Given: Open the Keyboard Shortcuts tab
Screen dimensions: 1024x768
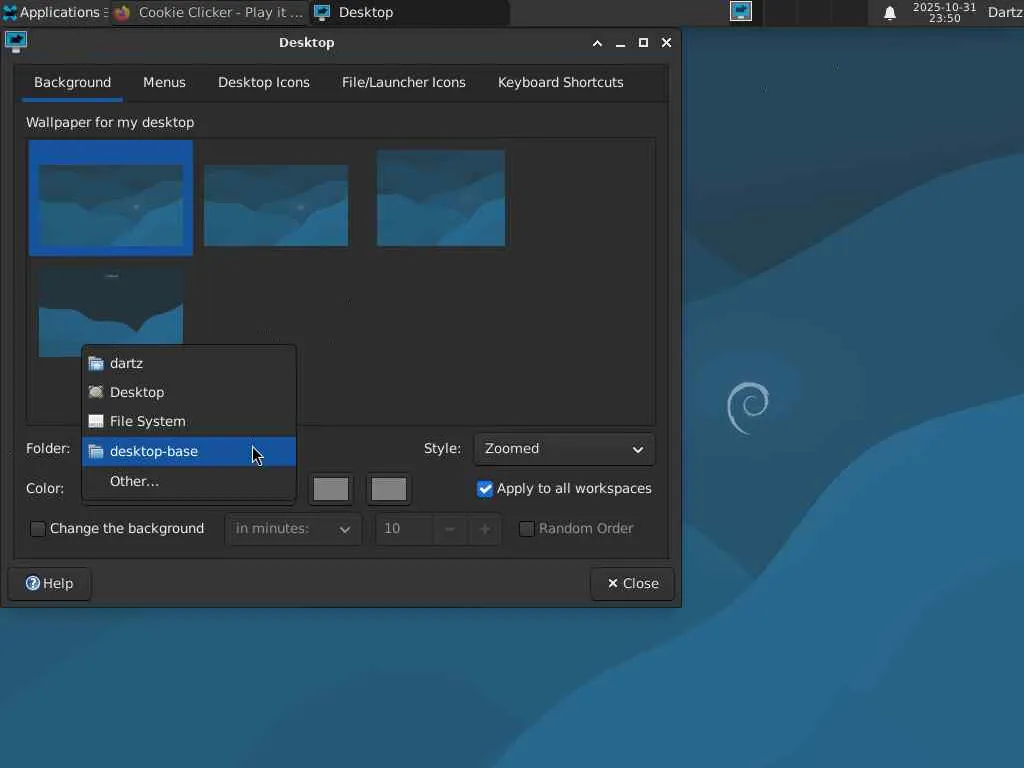Looking at the screenshot, I should pos(560,83).
